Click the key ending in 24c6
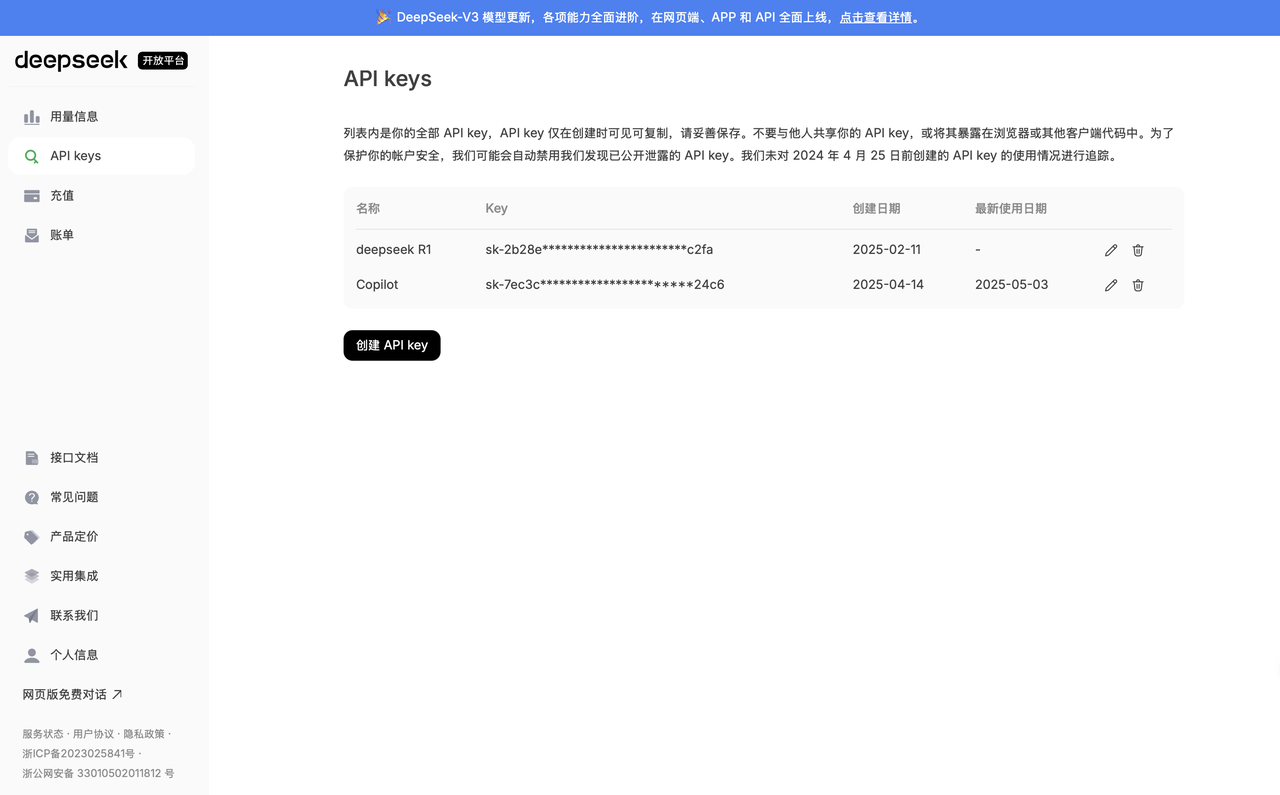Image resolution: width=1280 pixels, height=795 pixels. [605, 285]
